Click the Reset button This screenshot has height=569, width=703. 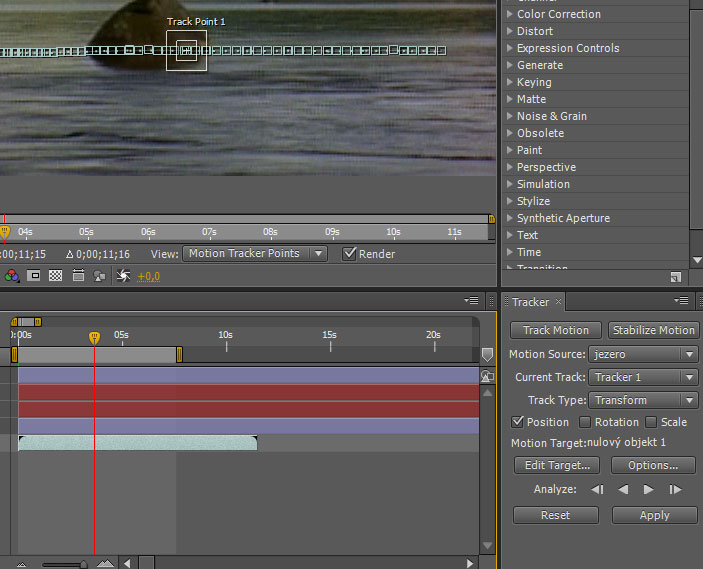pos(555,515)
